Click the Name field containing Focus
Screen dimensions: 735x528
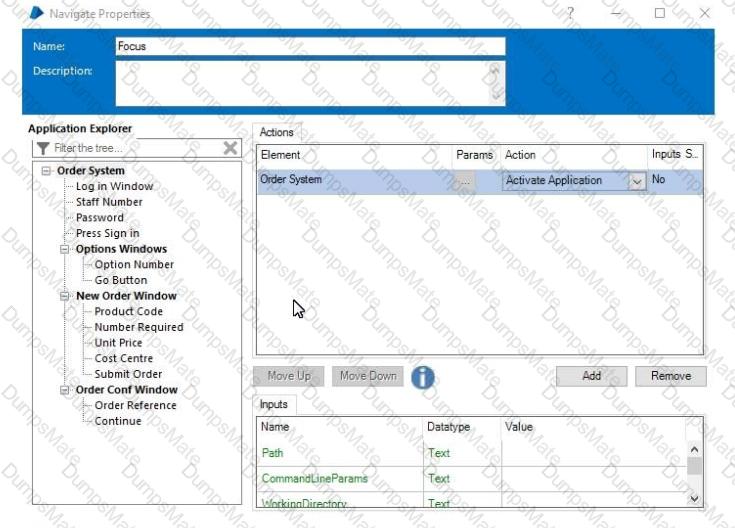310,46
